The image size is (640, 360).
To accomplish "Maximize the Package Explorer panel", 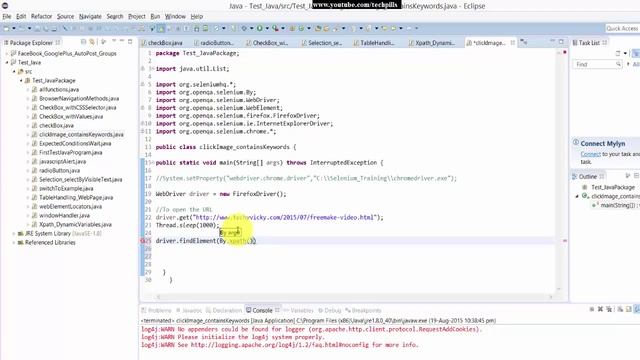I will pos(130,42).
